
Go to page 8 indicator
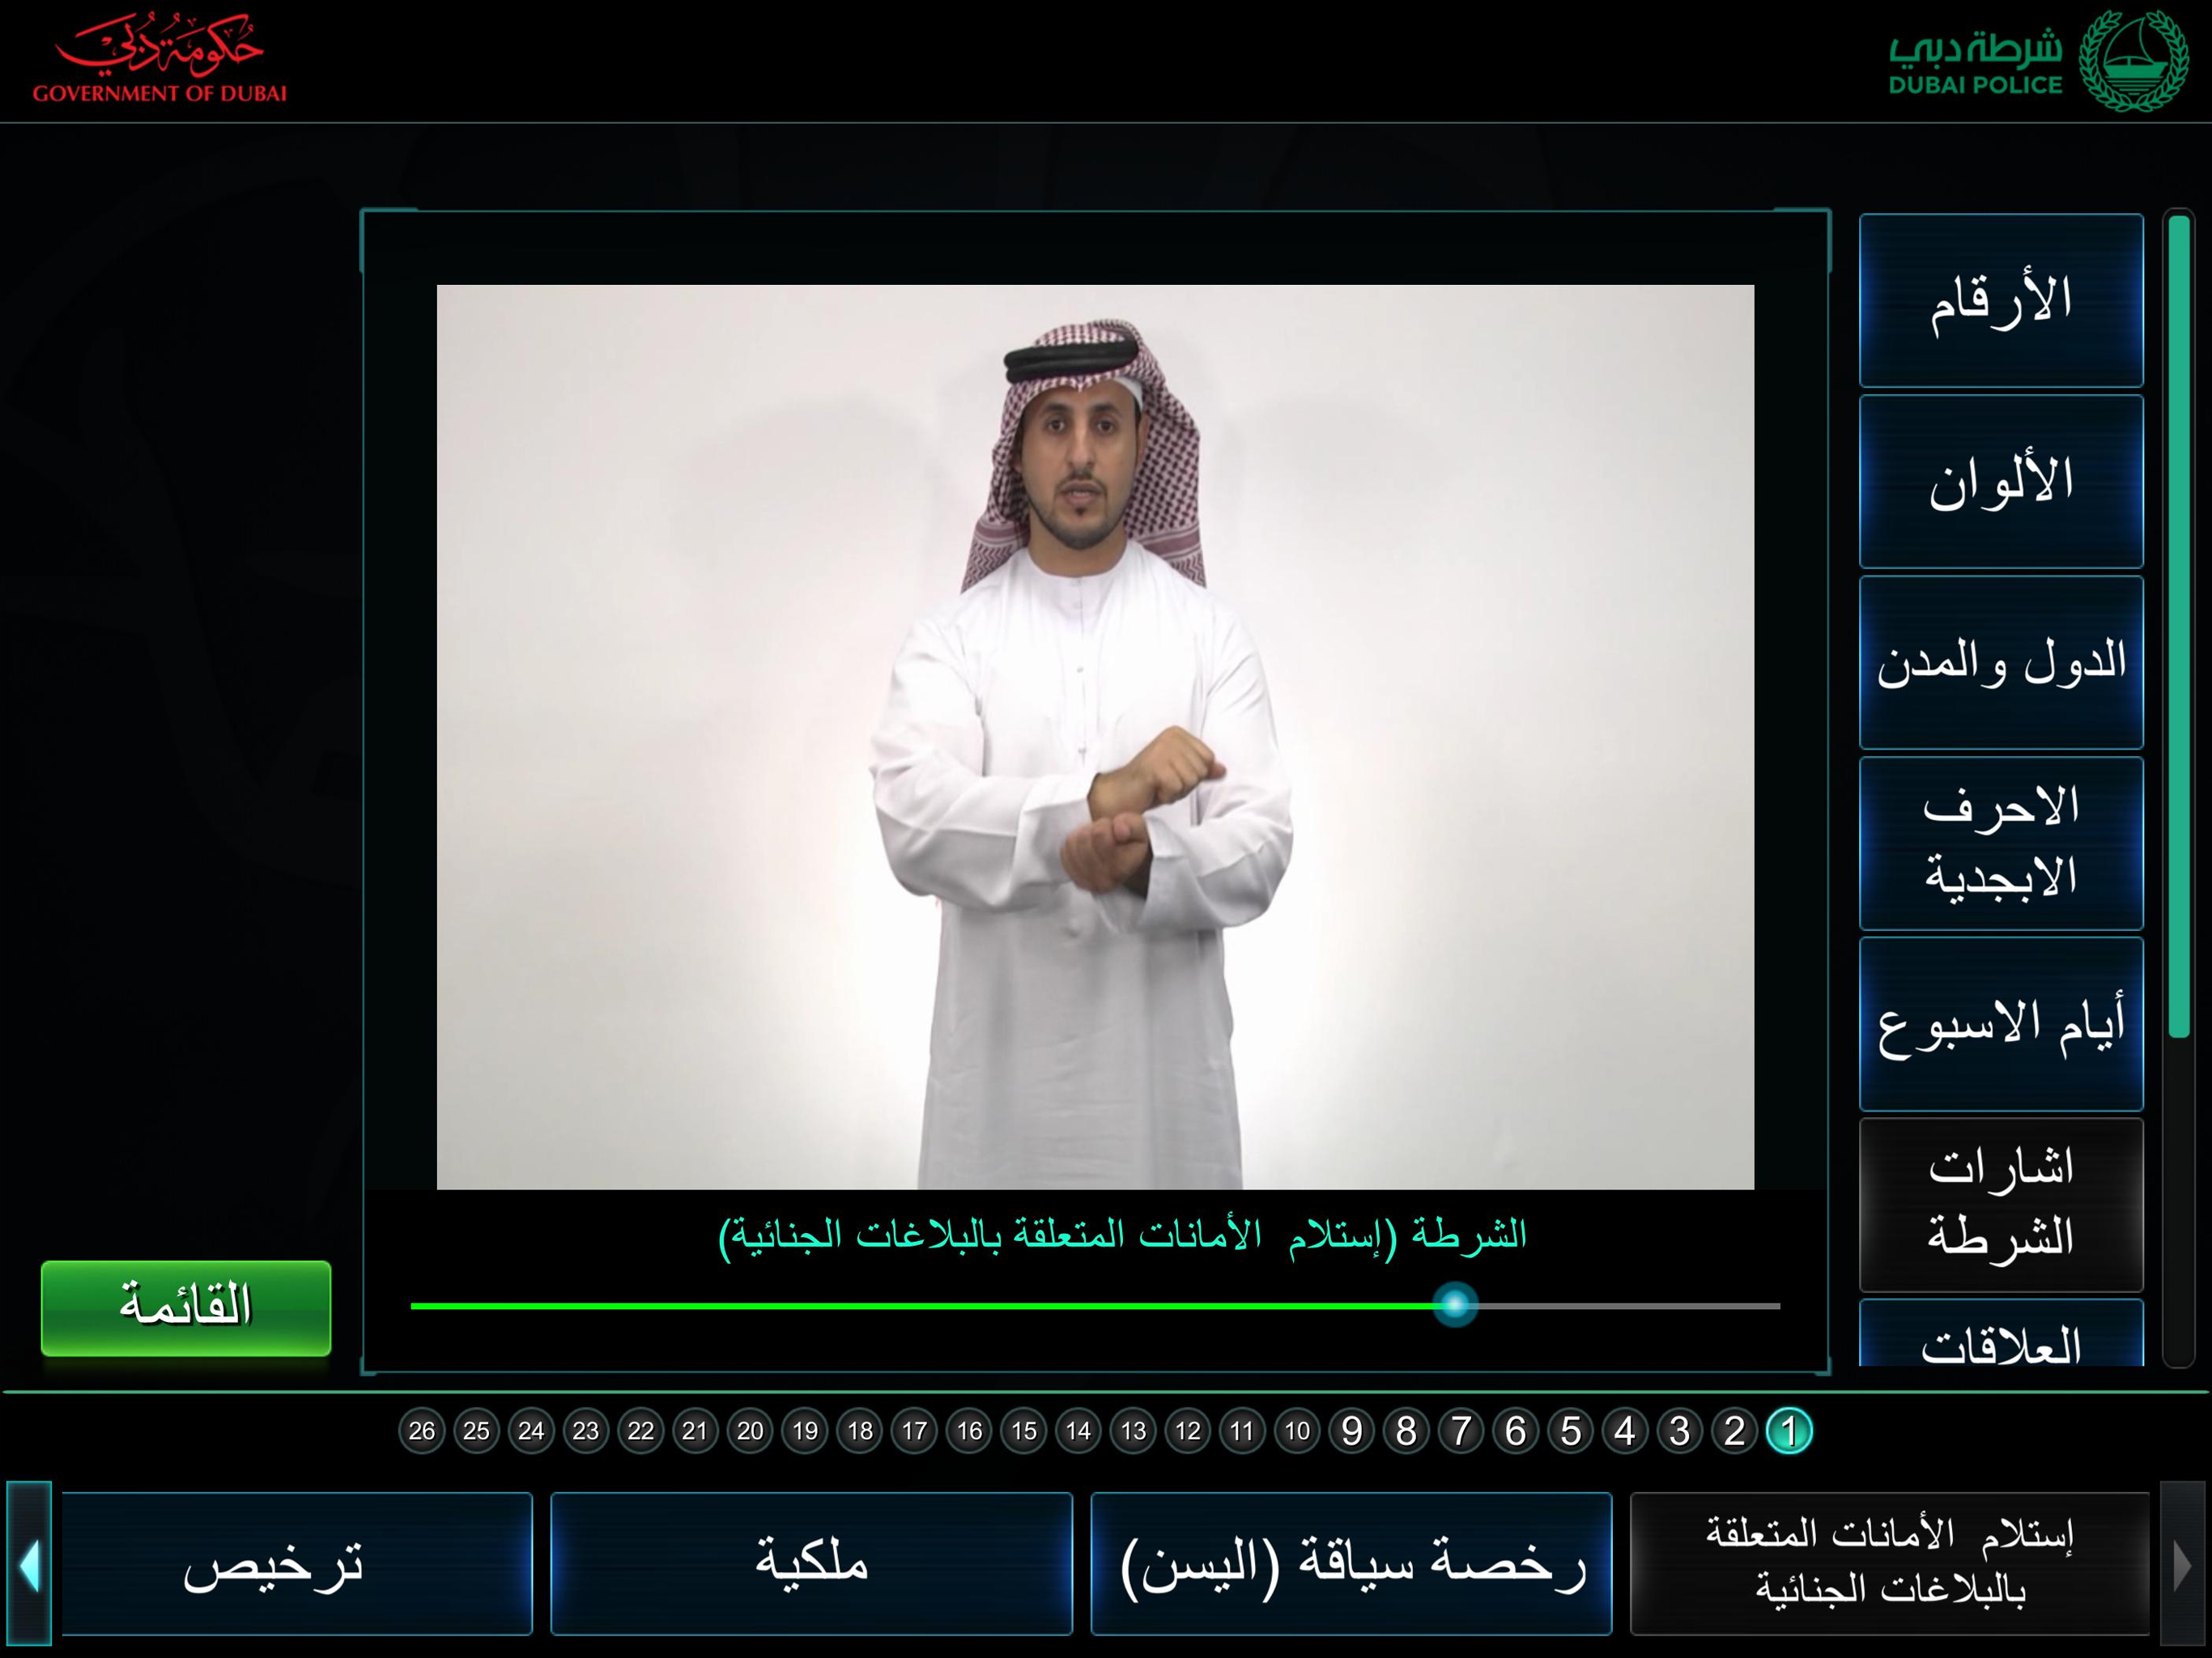tap(1406, 1431)
